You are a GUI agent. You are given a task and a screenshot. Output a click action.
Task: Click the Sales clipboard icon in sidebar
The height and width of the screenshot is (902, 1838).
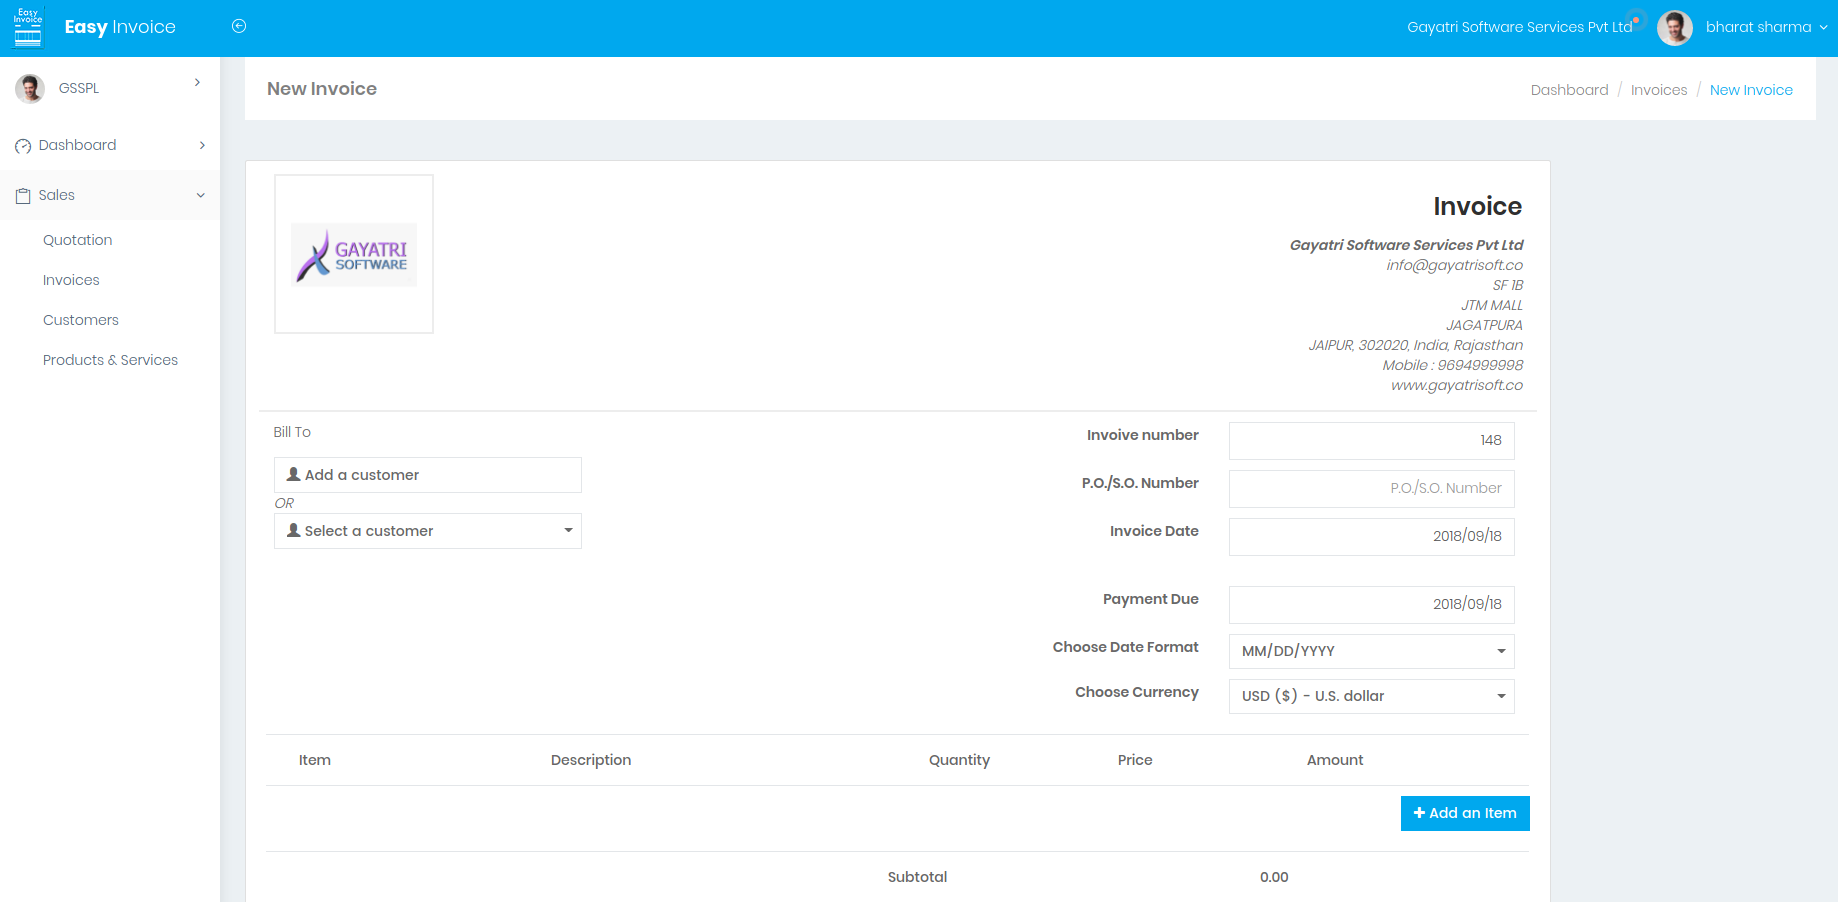coord(23,195)
